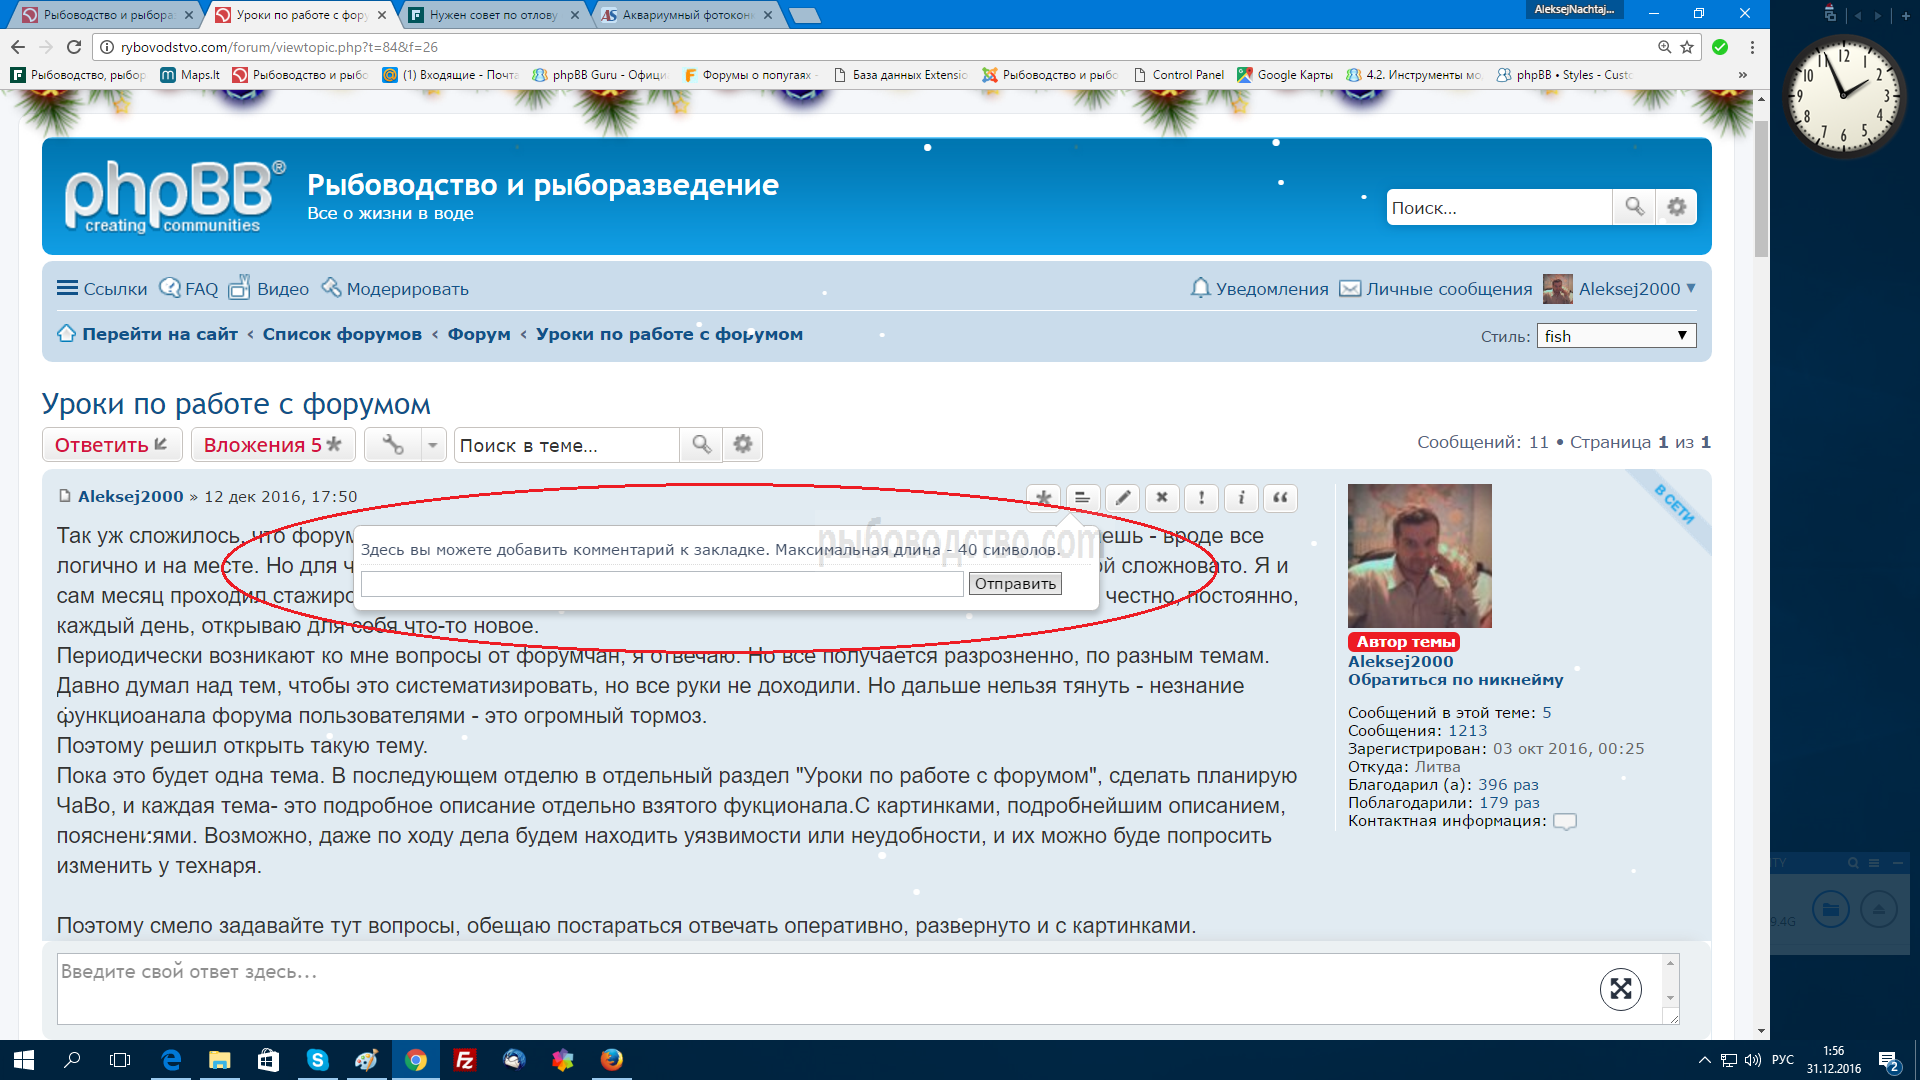Open Ссылки quick links menu
The height and width of the screenshot is (1080, 1920).
[x=102, y=289]
